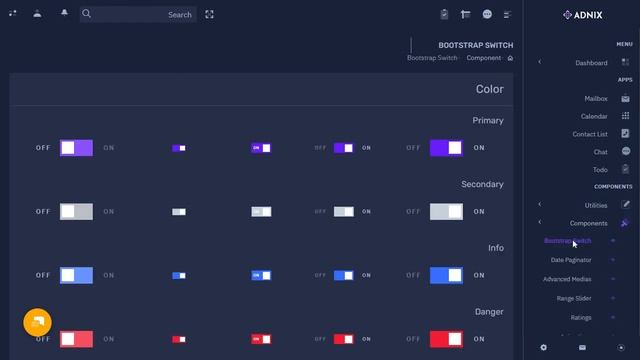Viewport: 640px width, 360px height.
Task: Click the Mailbox envelope icon
Action: pos(625,99)
